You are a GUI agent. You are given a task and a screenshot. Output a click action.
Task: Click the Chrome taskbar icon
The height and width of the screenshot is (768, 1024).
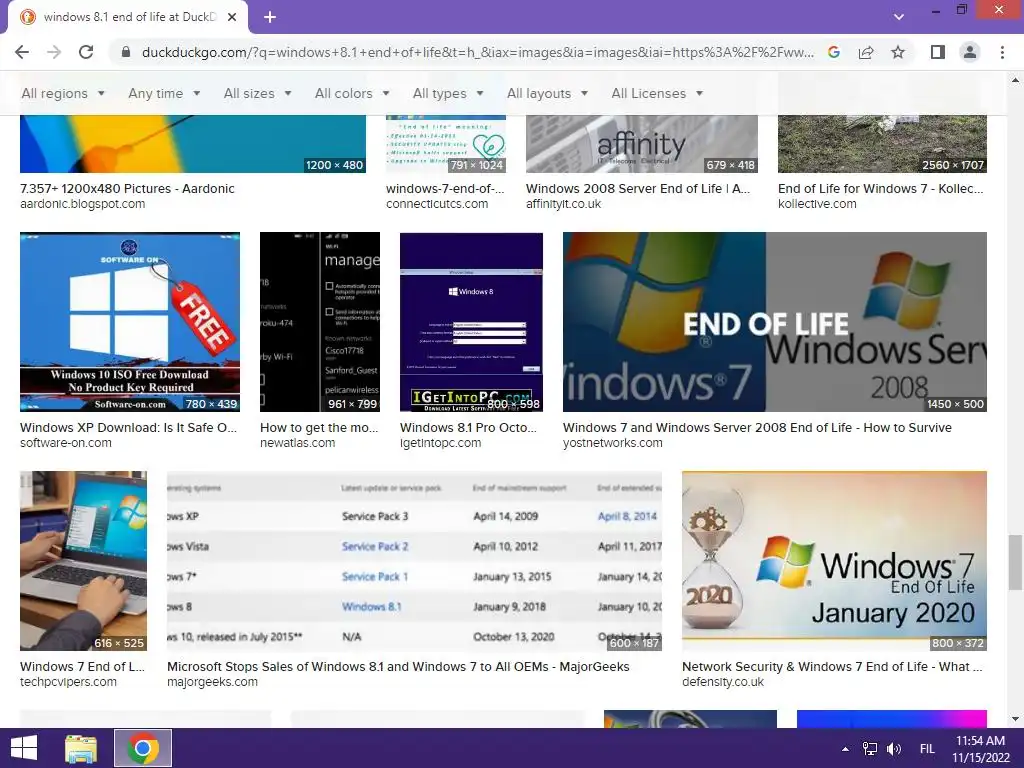143,748
